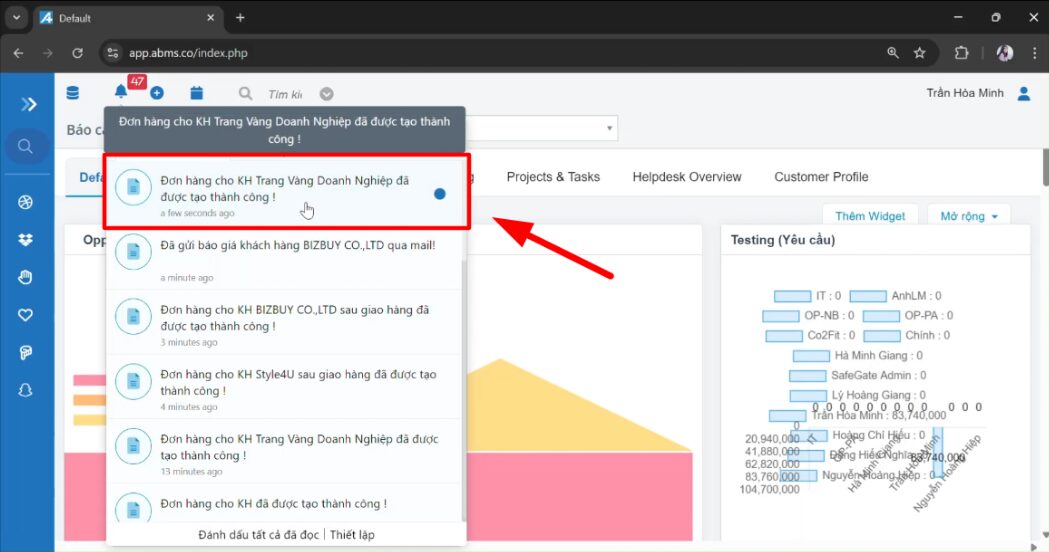Expand the search options dropdown arrow
This screenshot has height=552, width=1049.
(326, 94)
